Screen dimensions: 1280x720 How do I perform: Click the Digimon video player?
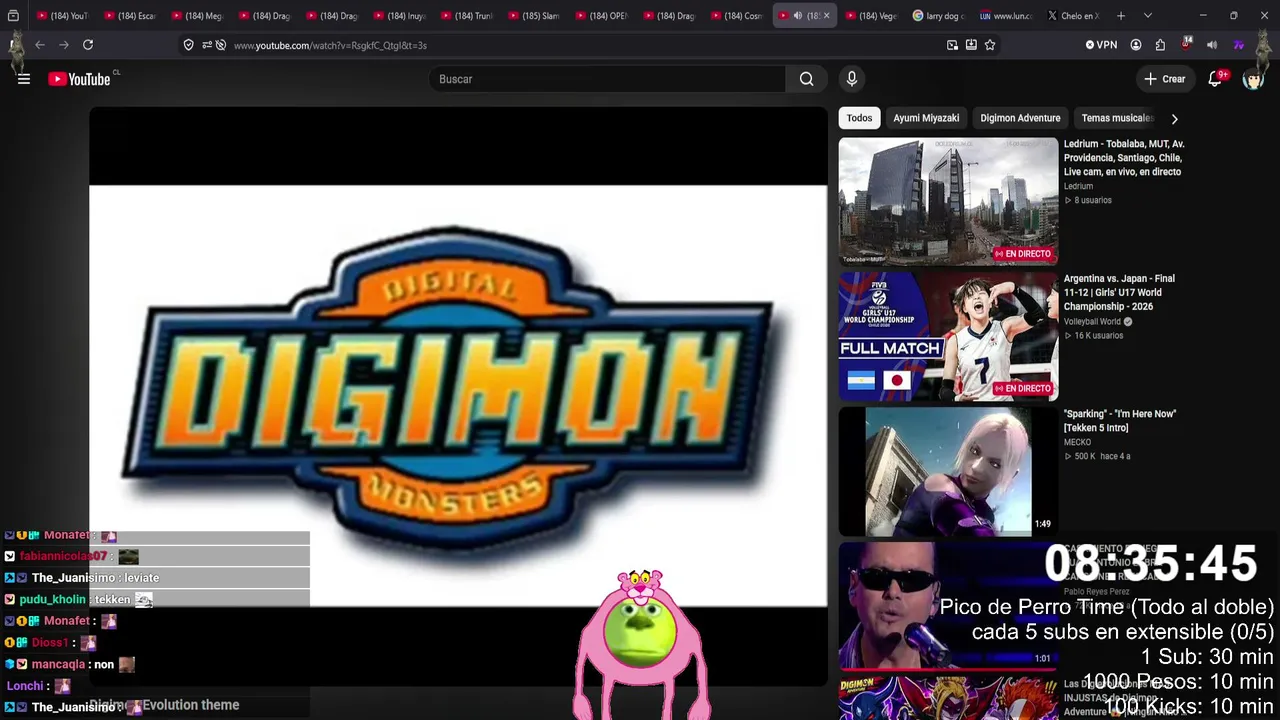click(x=458, y=395)
